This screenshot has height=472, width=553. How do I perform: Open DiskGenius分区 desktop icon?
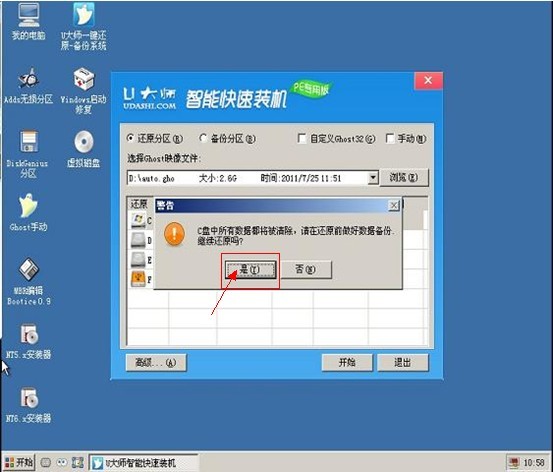28,154
